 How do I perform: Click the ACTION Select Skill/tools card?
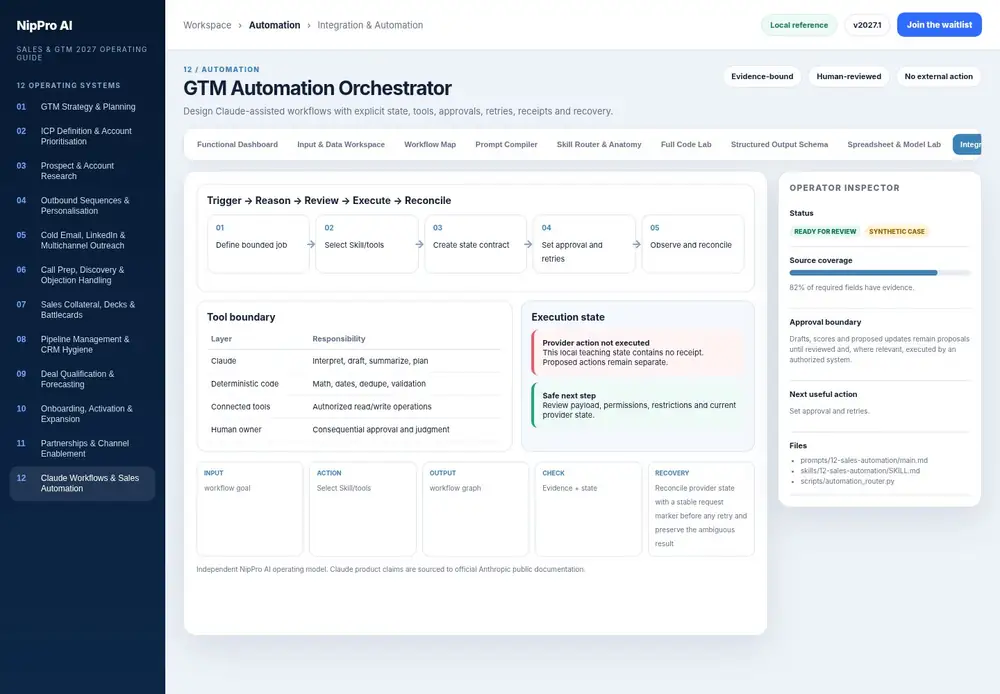362,509
